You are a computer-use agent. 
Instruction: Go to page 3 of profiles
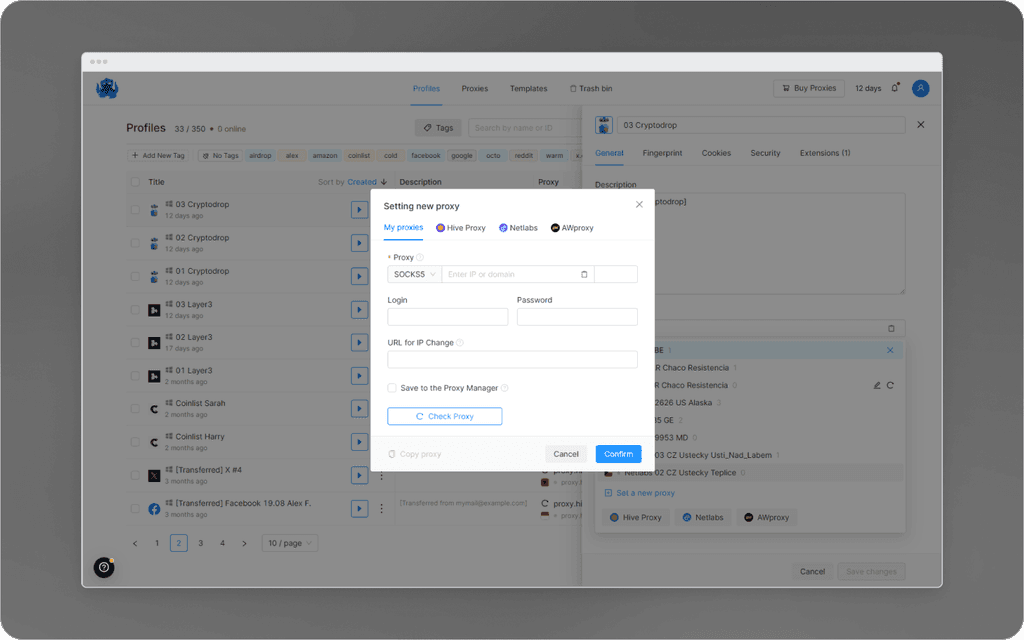200,542
